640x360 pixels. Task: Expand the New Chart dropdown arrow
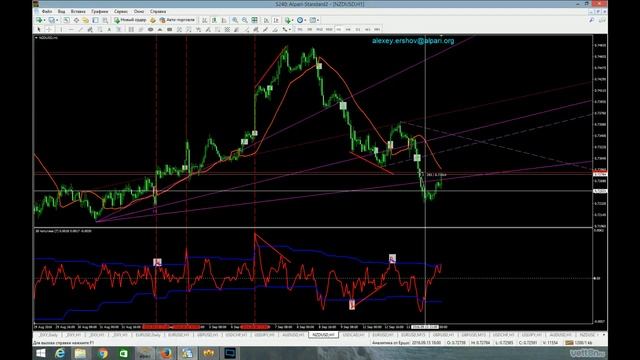click(x=44, y=20)
